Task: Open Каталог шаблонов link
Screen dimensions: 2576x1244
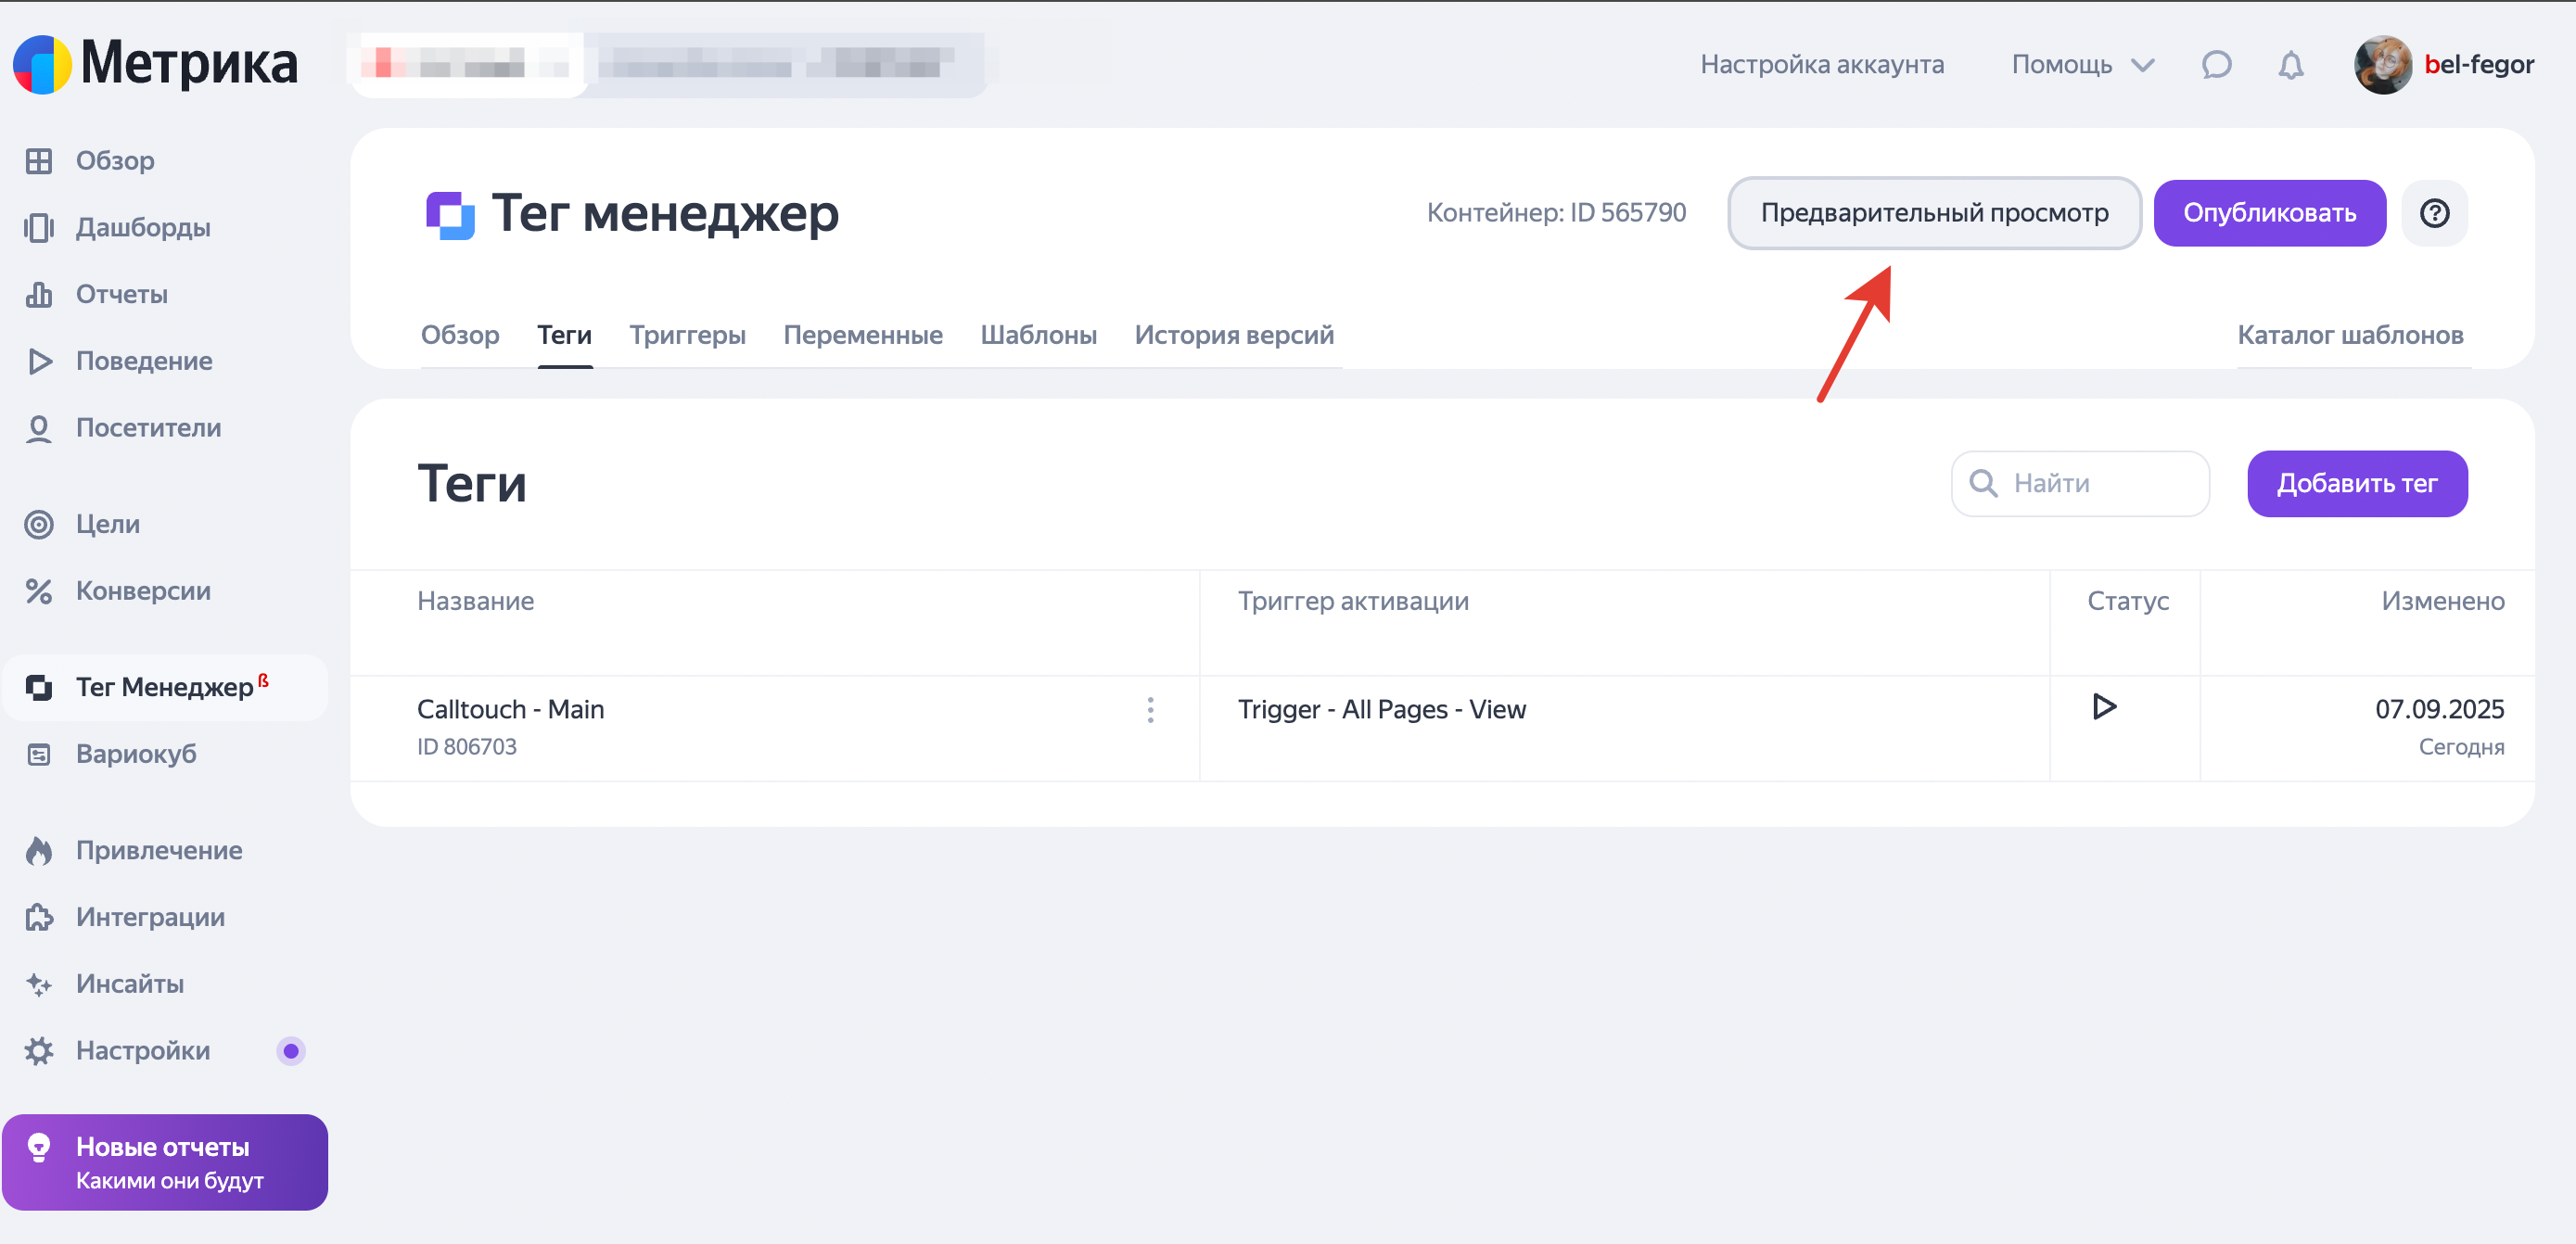Action: pos(2349,335)
